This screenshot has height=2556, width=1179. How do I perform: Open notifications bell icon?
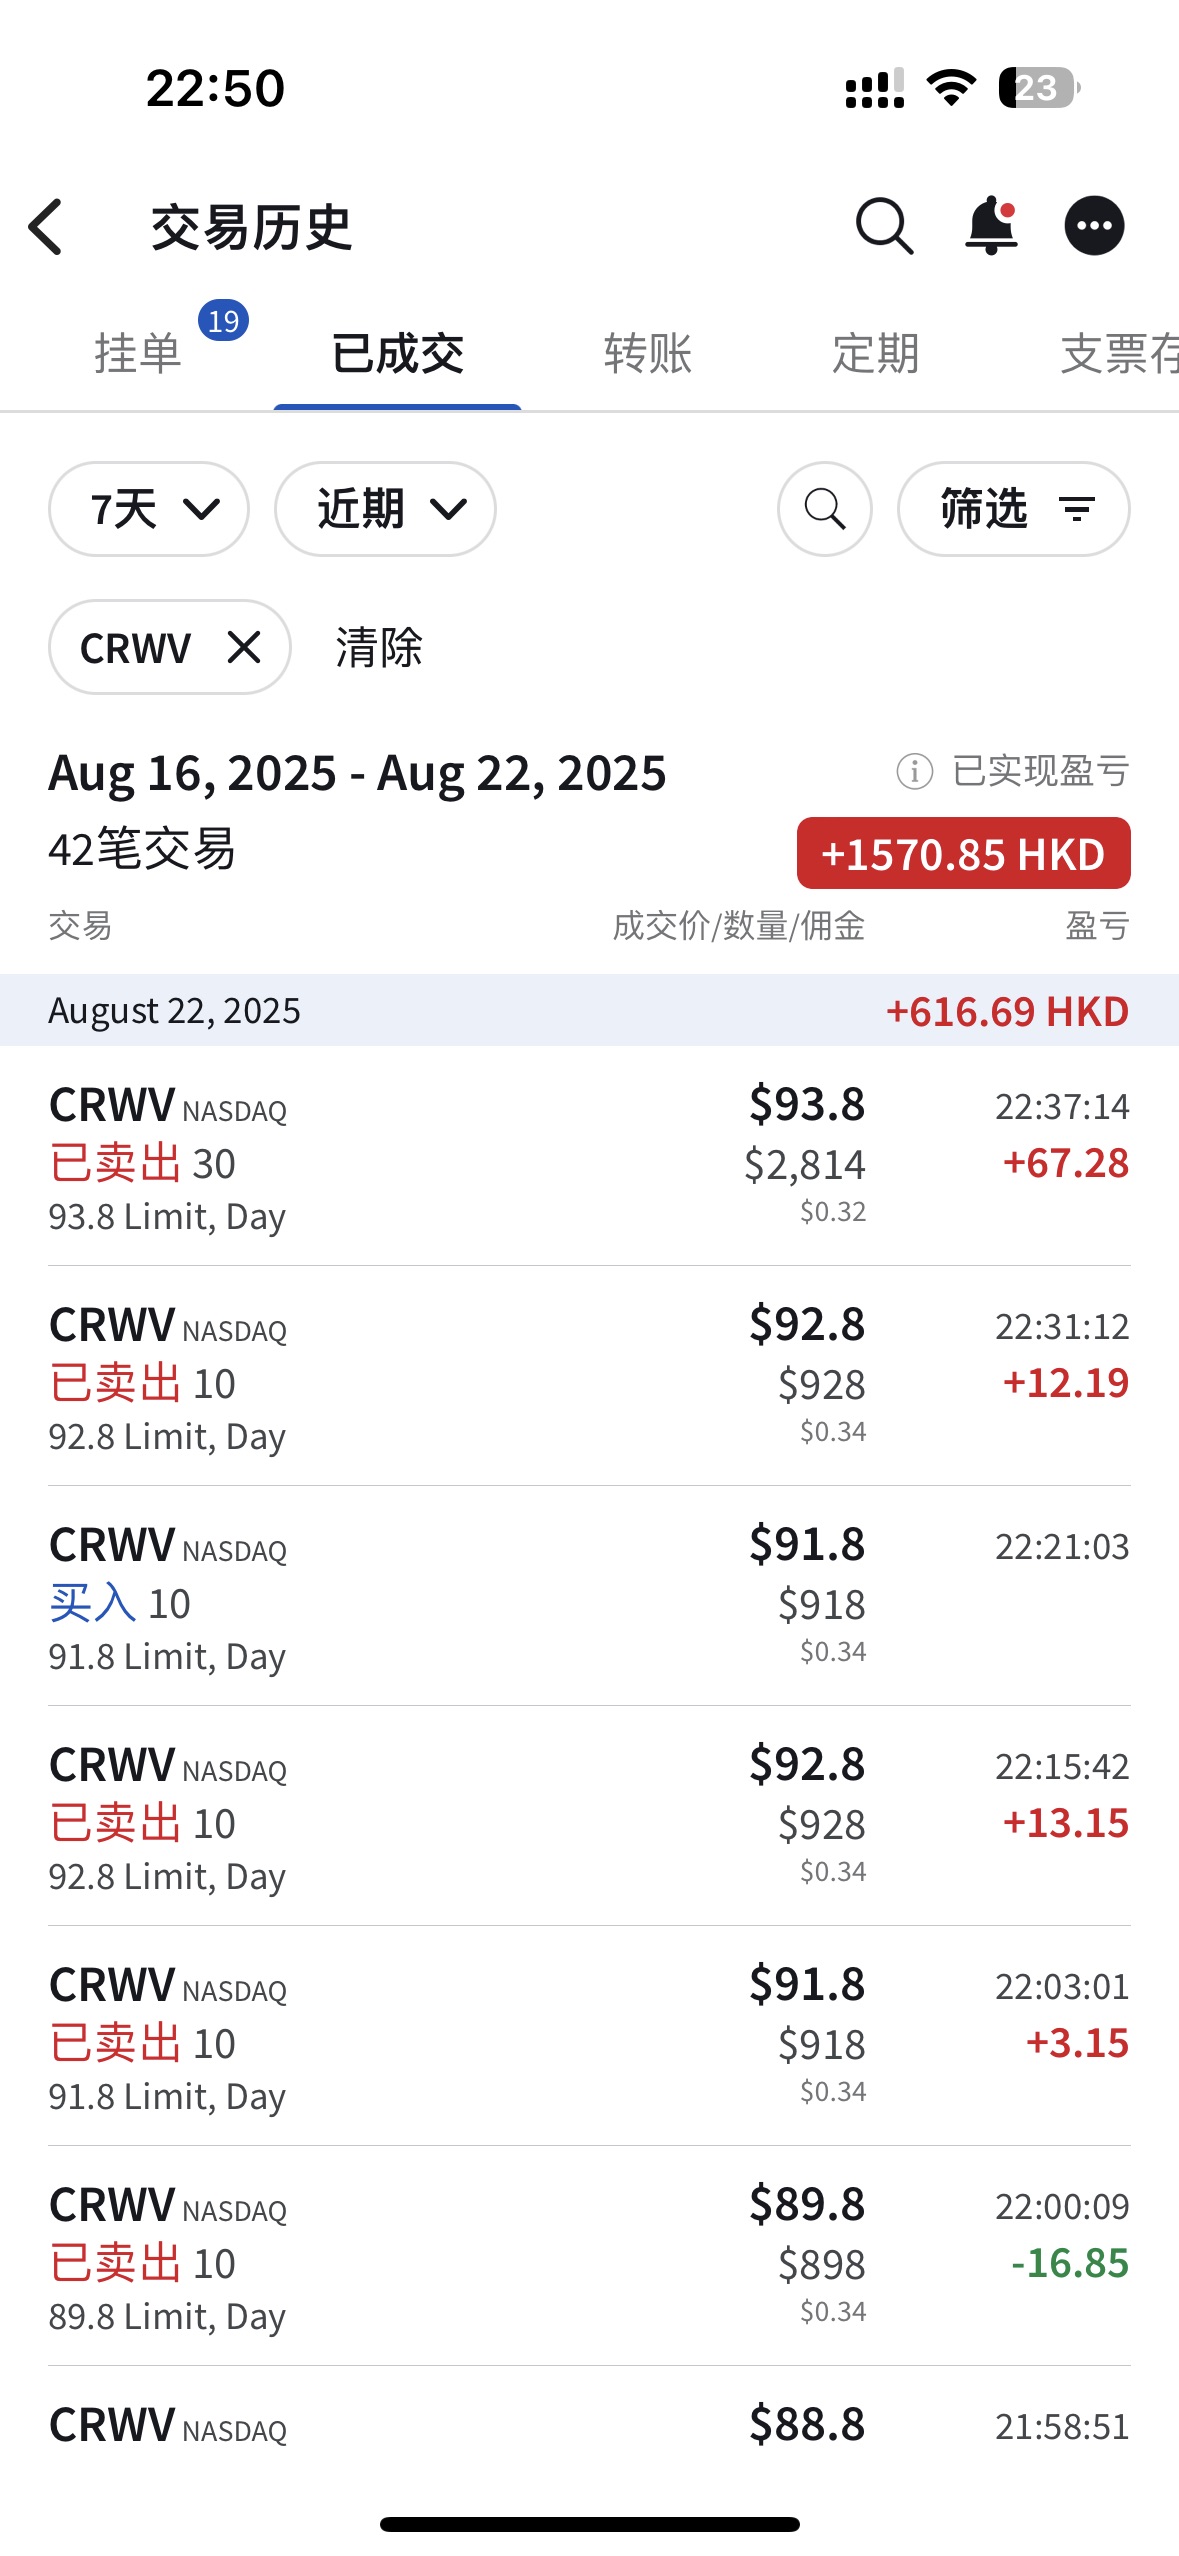tap(990, 226)
